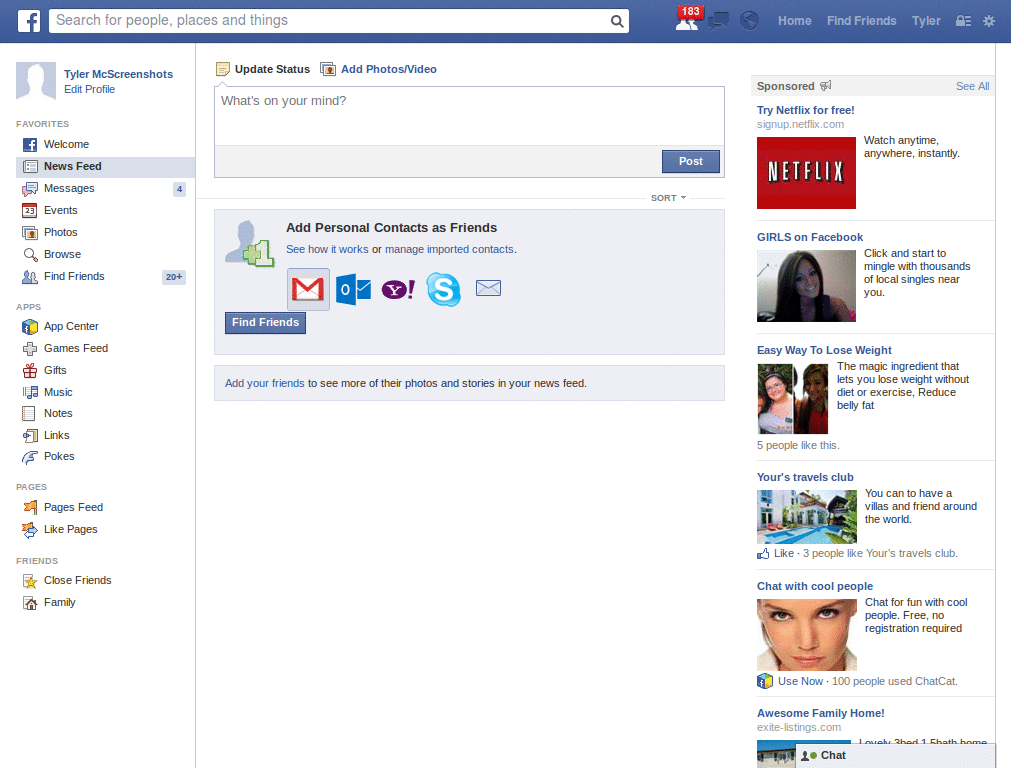This screenshot has height=768, width=1024.
Task: Focus the search input field
Action: coord(330,21)
